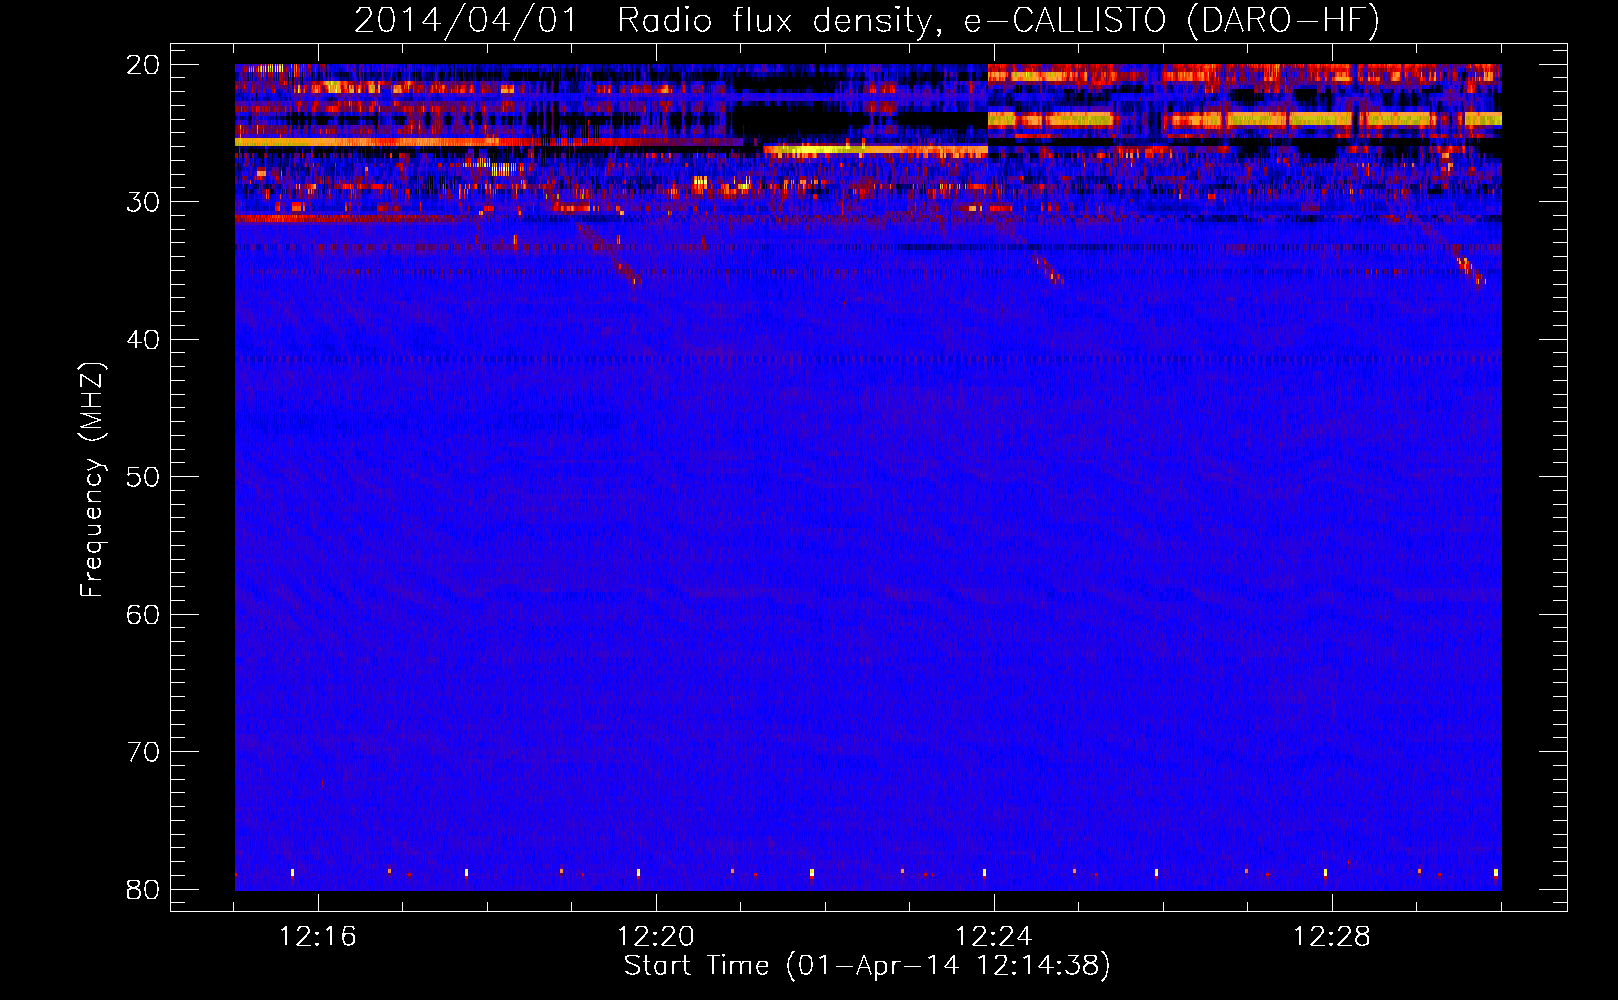
Task: Click the 20 frequency tick label
Action: click(143, 65)
